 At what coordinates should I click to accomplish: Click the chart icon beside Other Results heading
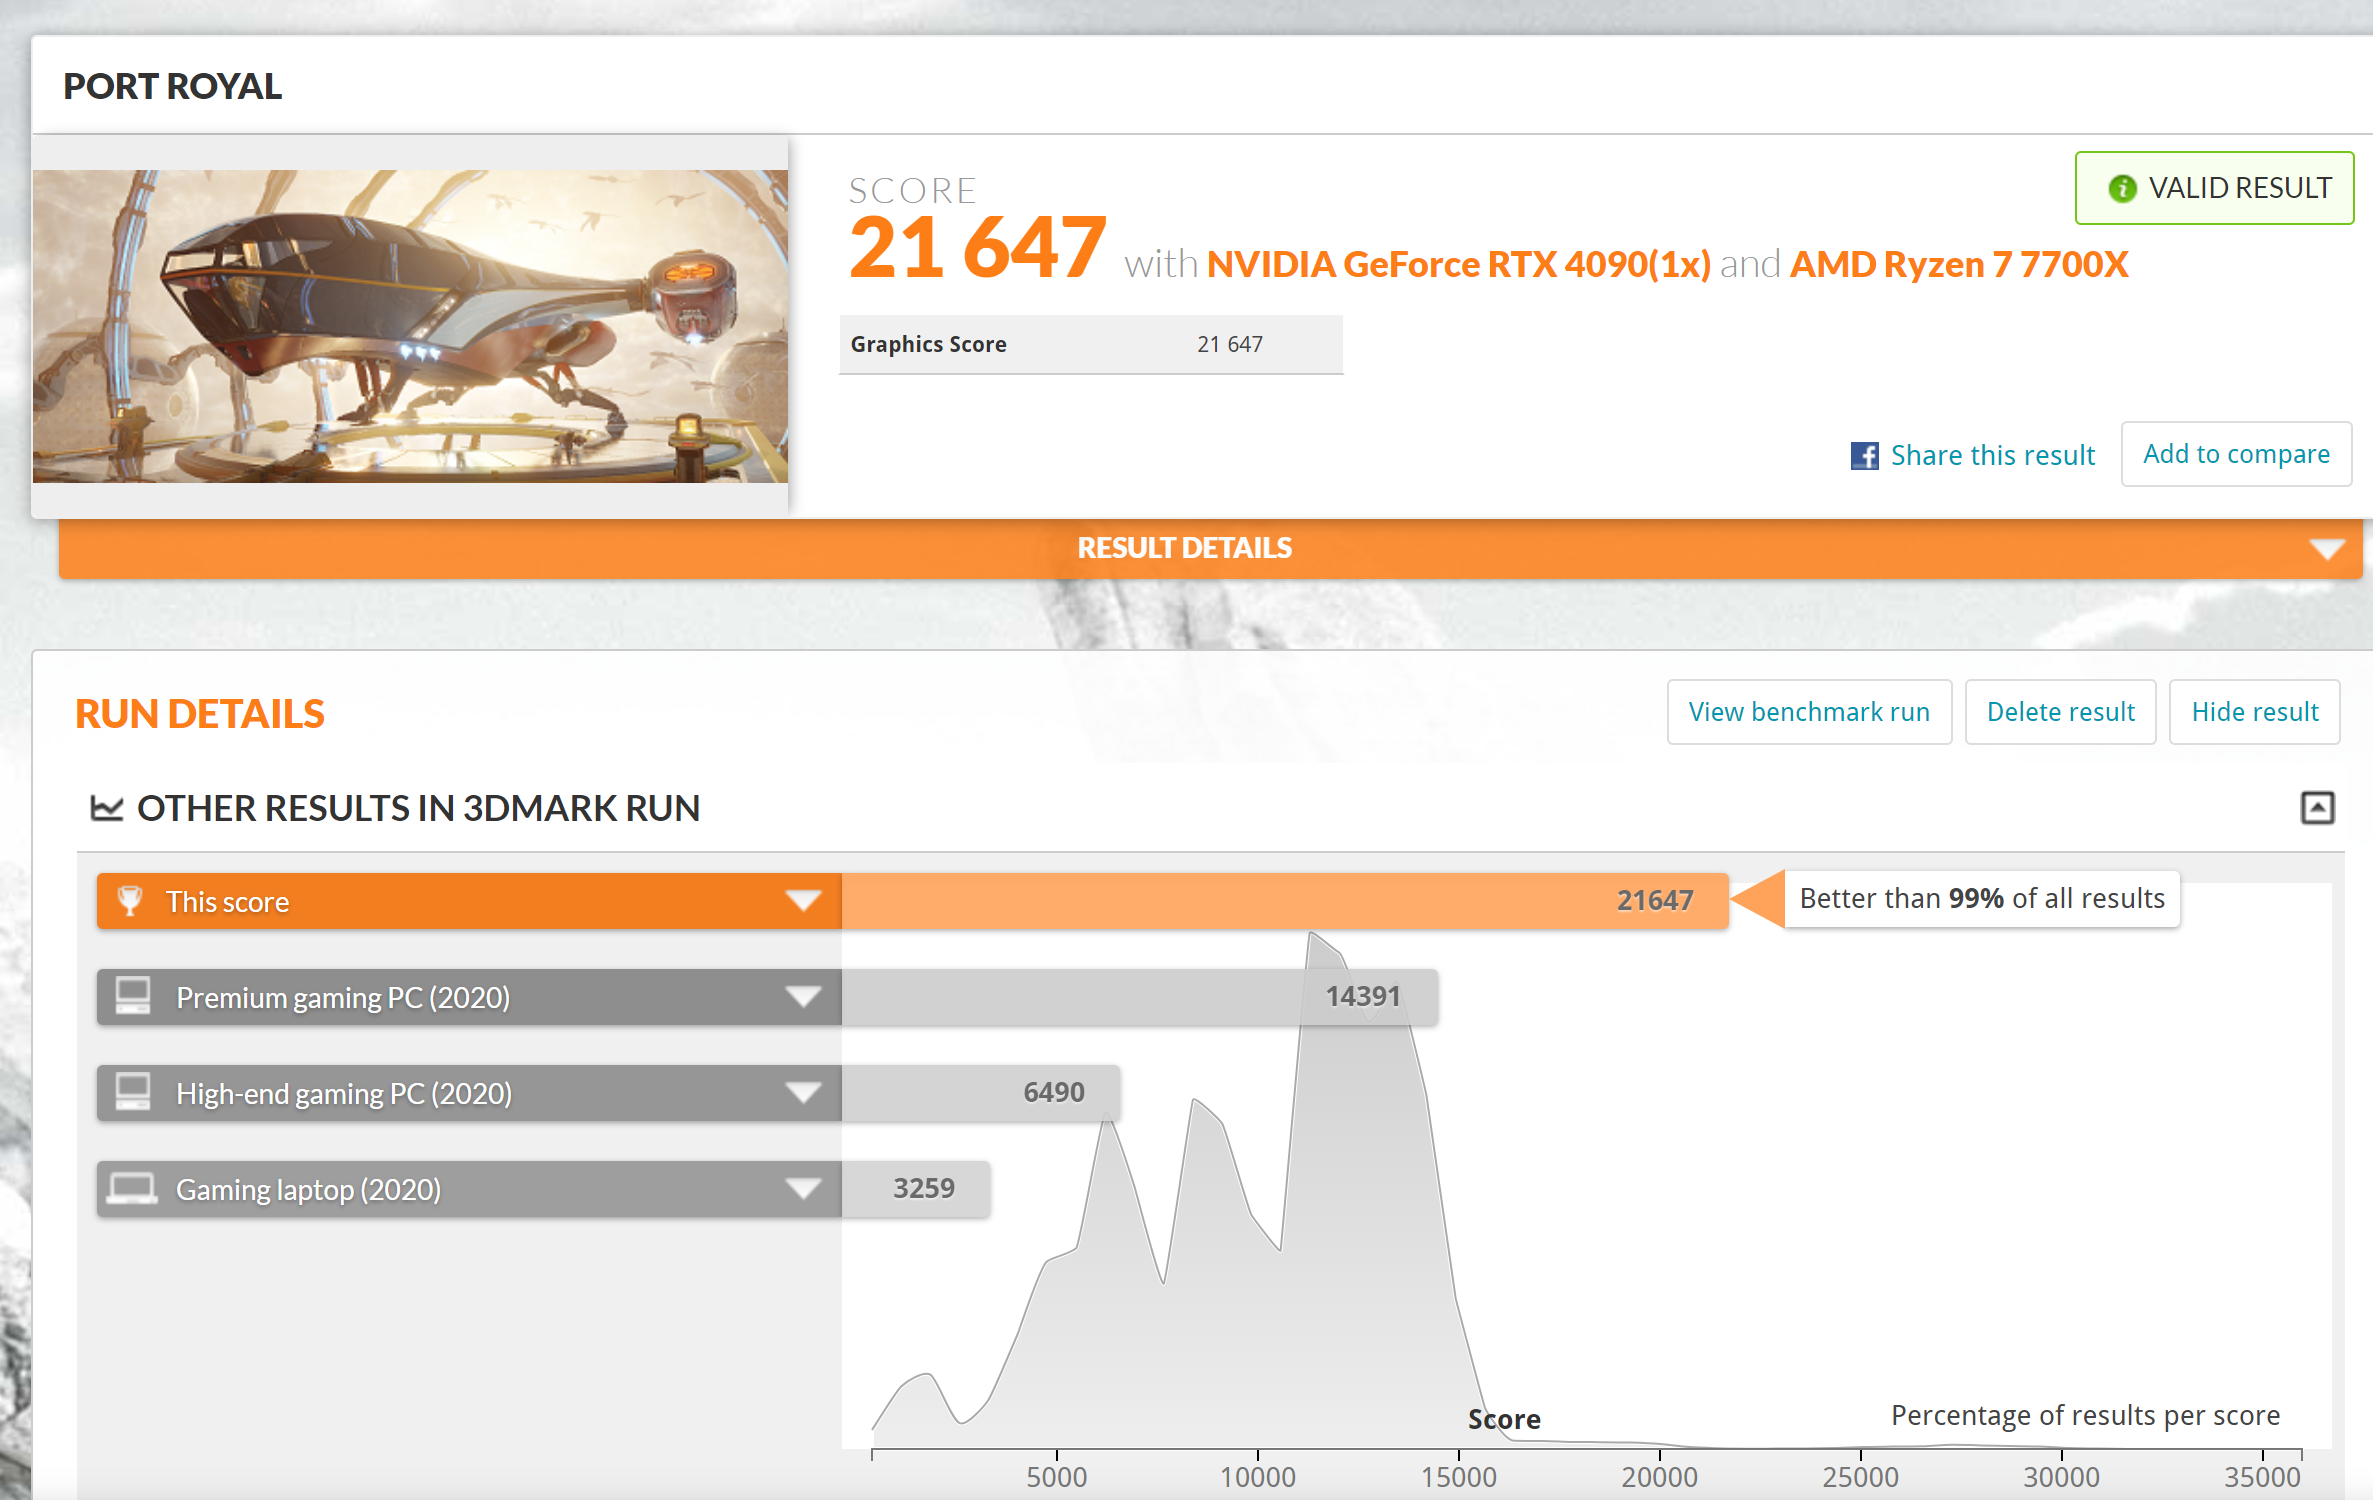(107, 808)
